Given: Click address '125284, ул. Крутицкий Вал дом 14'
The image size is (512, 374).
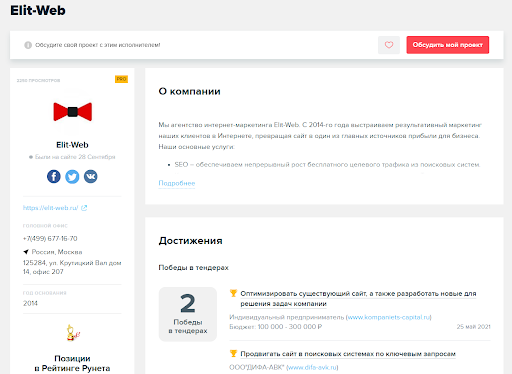Looking at the screenshot, I should 72,267.
